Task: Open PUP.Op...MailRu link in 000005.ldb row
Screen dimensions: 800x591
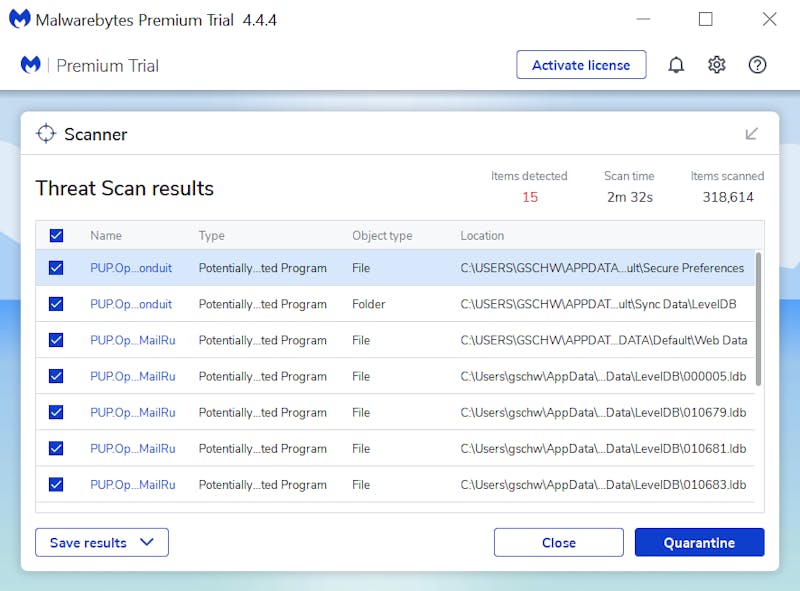Action: click(133, 376)
